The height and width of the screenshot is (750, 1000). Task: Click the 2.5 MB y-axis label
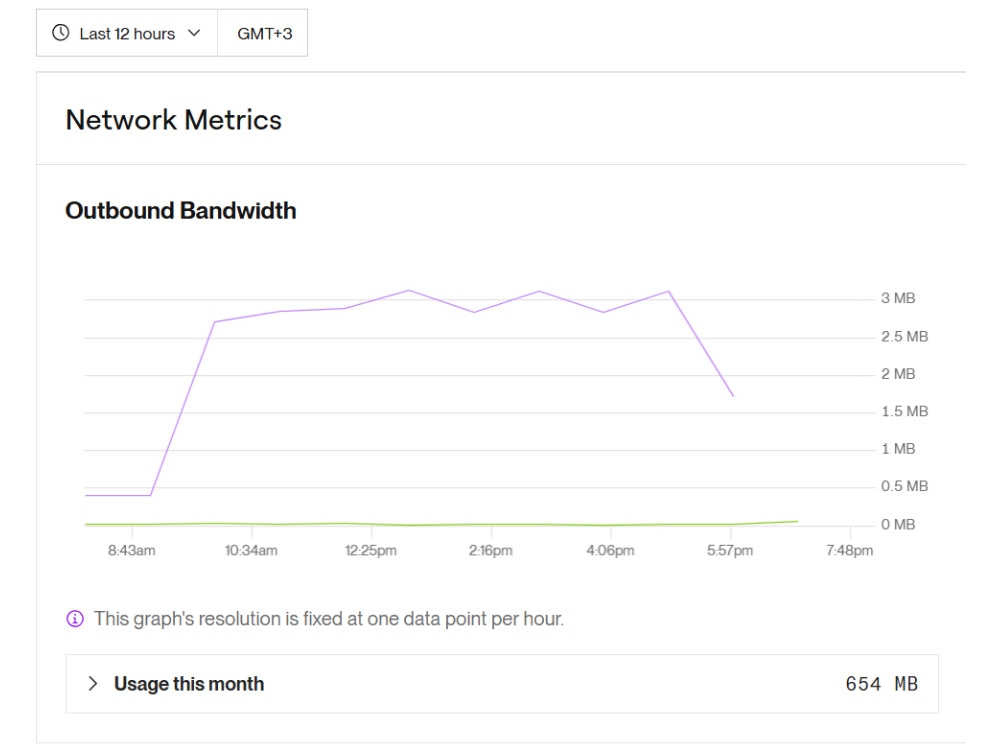[x=904, y=337]
